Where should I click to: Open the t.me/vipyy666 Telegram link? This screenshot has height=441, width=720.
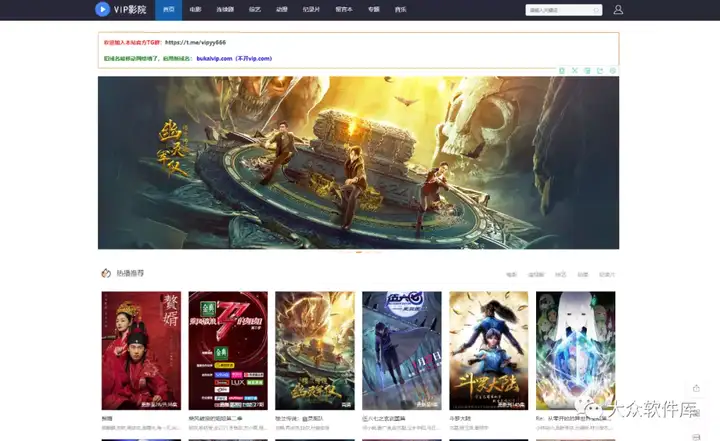(195, 42)
